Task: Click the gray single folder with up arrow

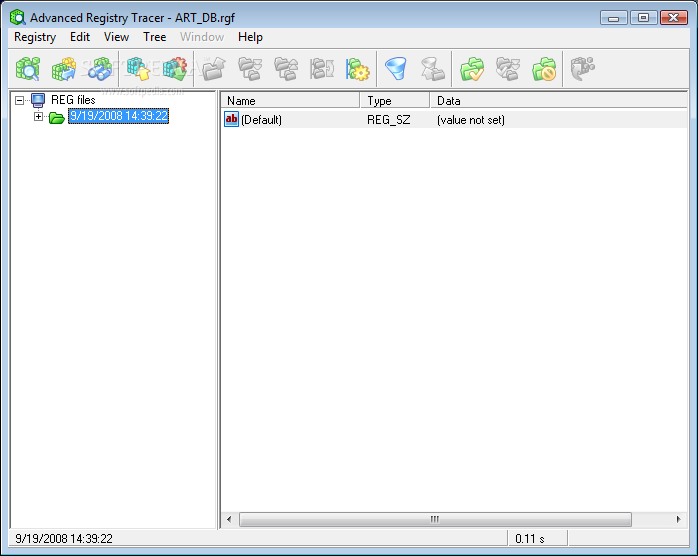Action: (214, 69)
